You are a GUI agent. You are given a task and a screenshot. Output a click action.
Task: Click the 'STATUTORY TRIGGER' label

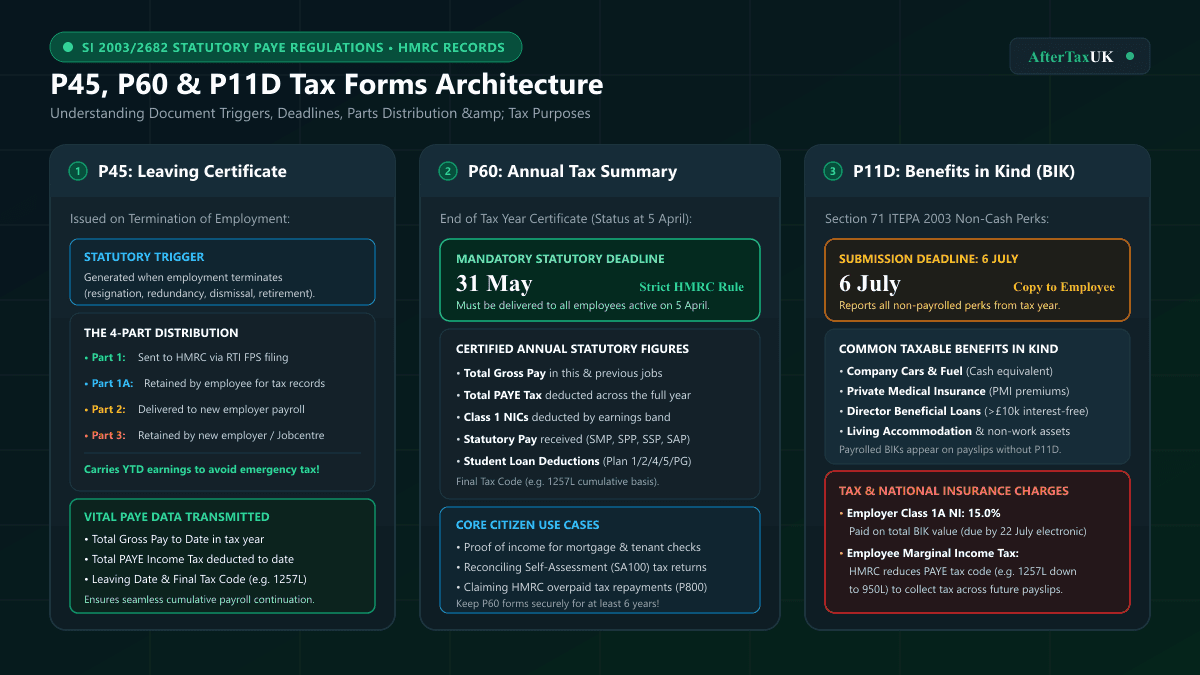[x=144, y=257]
